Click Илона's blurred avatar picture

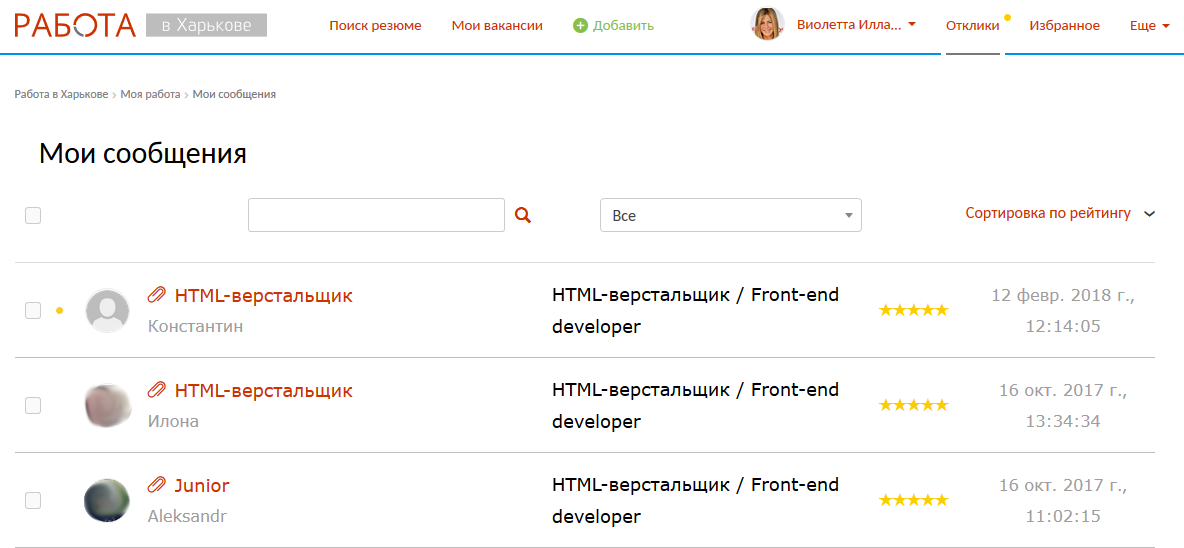pos(107,406)
